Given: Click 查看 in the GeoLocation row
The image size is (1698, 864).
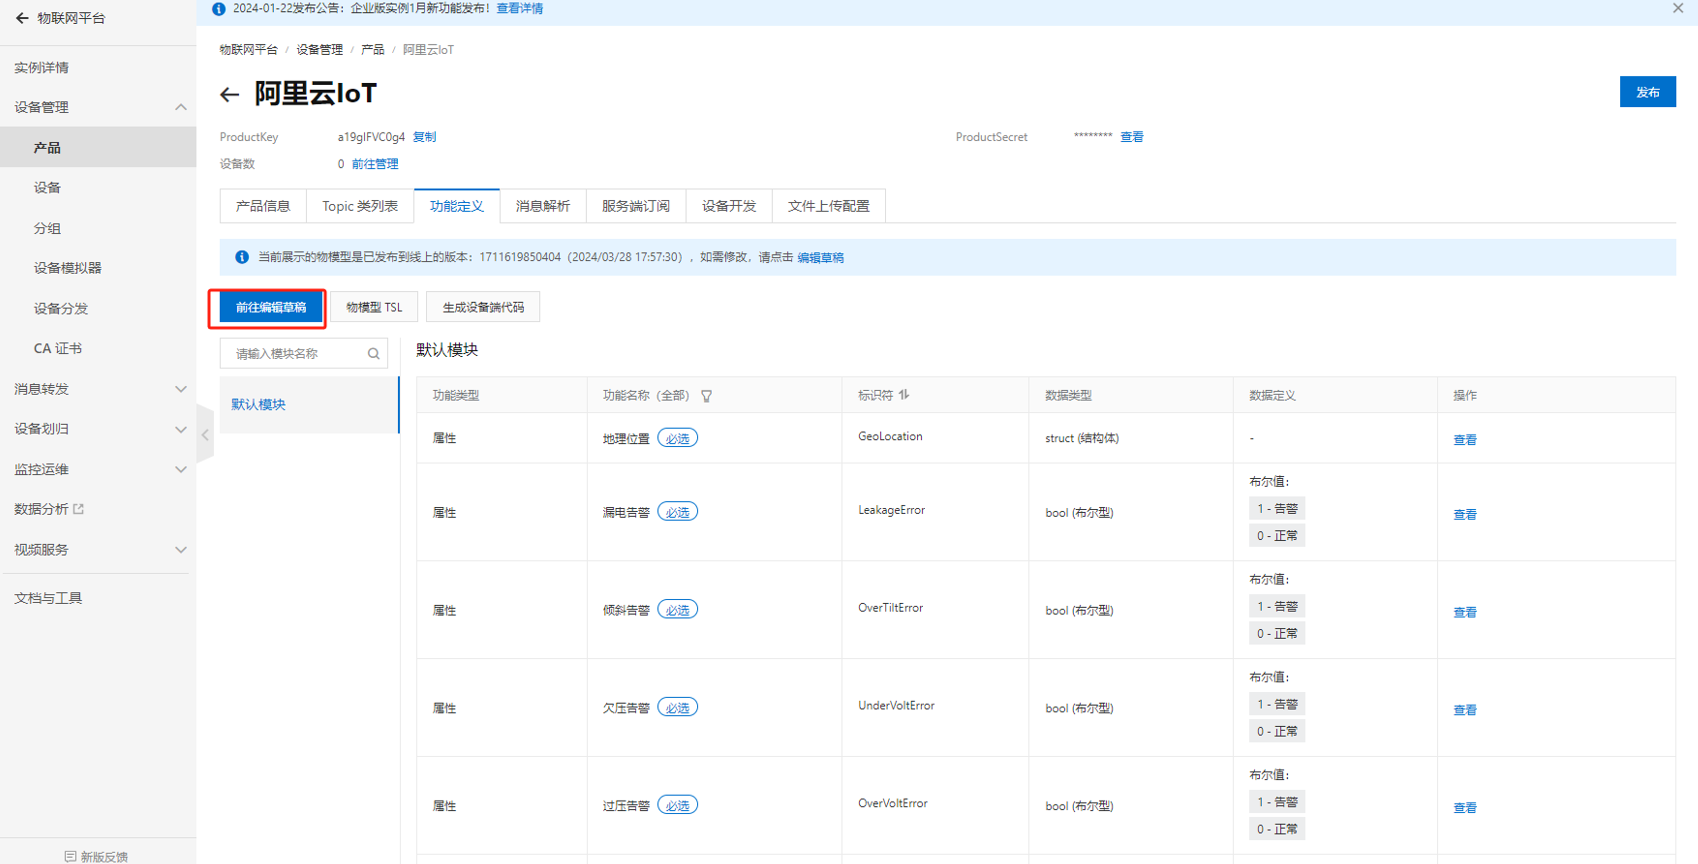Looking at the screenshot, I should (1465, 440).
